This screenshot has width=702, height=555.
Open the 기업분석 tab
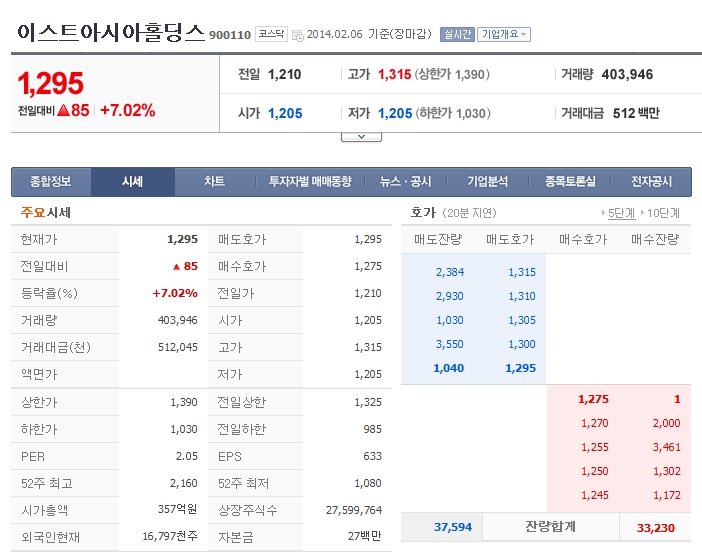click(488, 182)
